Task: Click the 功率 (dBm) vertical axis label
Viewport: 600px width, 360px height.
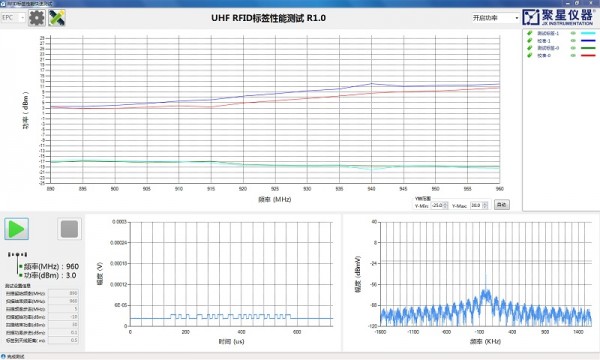Action: [x=25, y=110]
